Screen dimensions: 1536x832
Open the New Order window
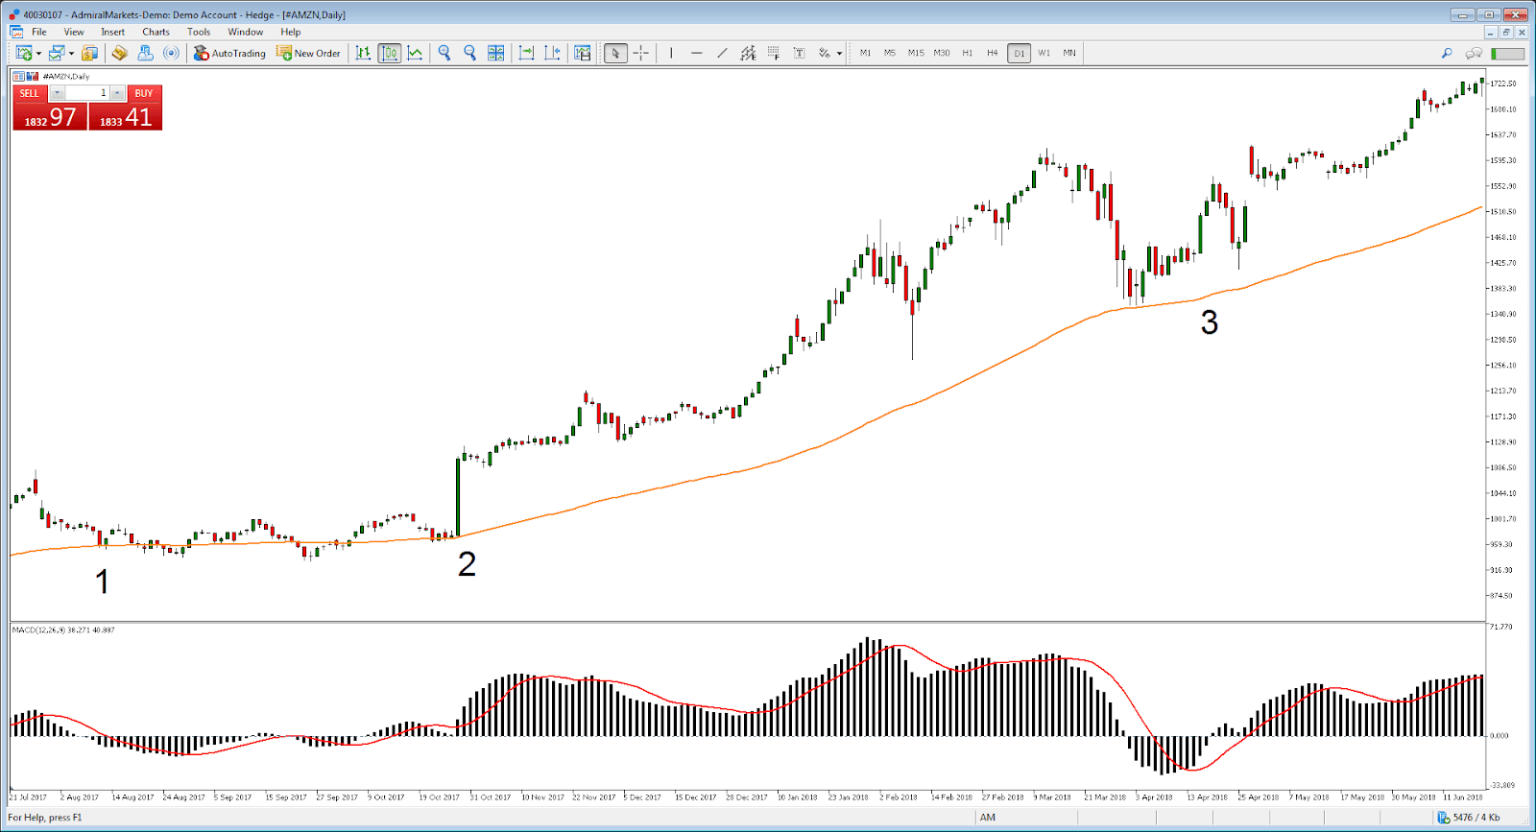tap(308, 53)
